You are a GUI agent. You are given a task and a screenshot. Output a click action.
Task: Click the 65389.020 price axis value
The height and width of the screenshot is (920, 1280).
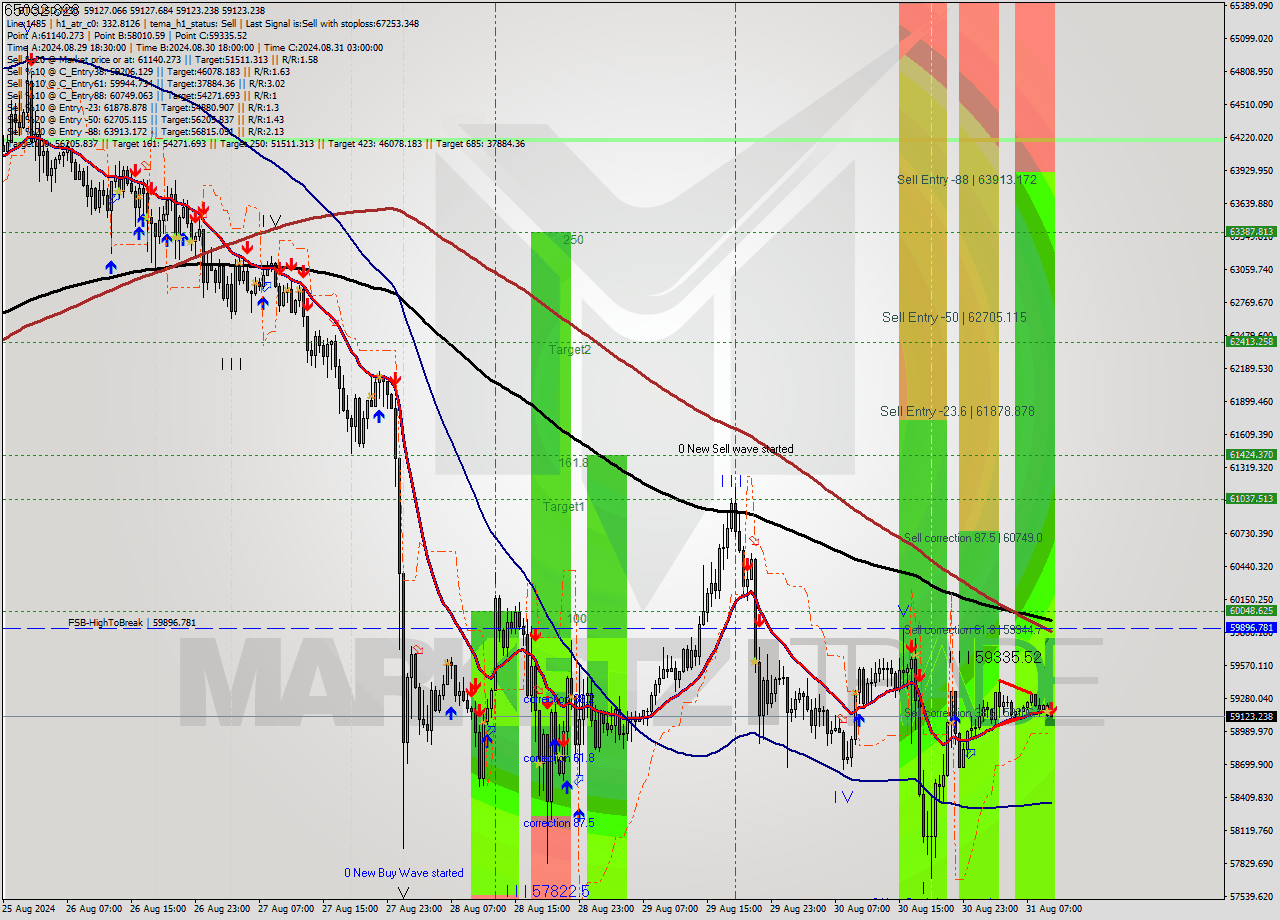tap(1250, 6)
